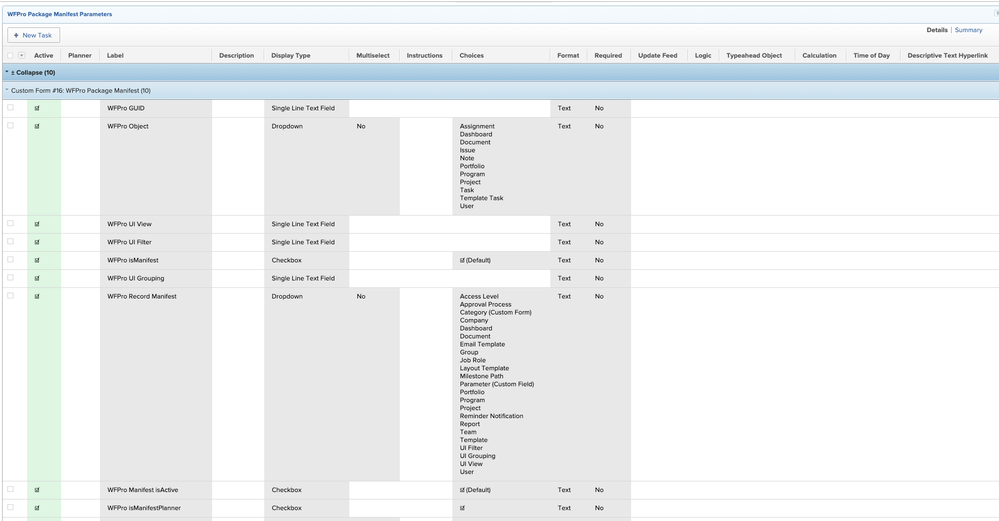The height and width of the screenshot is (521, 999).
Task: Open the header selection dropdown arrow
Action: point(22,55)
